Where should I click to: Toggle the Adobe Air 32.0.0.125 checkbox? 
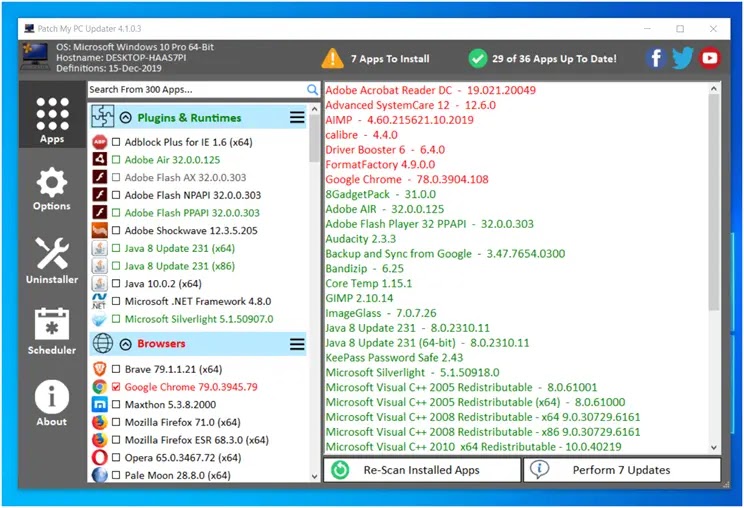point(116,159)
